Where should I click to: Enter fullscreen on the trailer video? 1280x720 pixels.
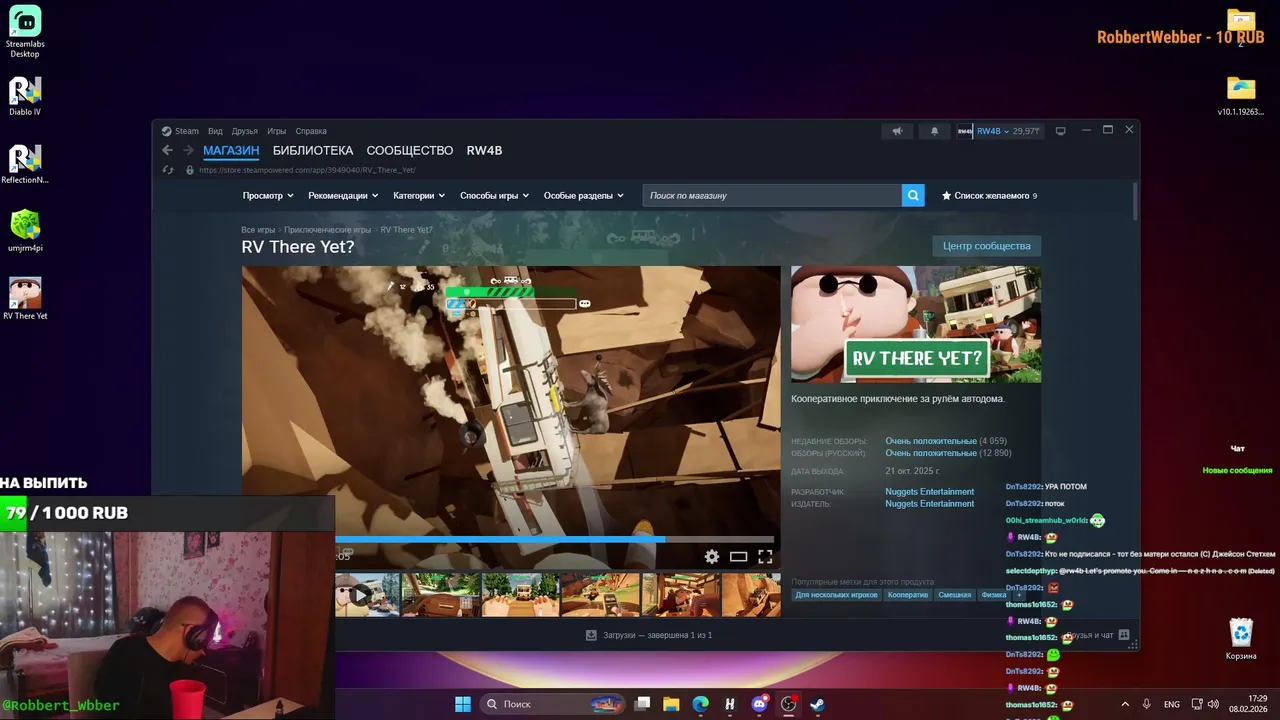765,557
